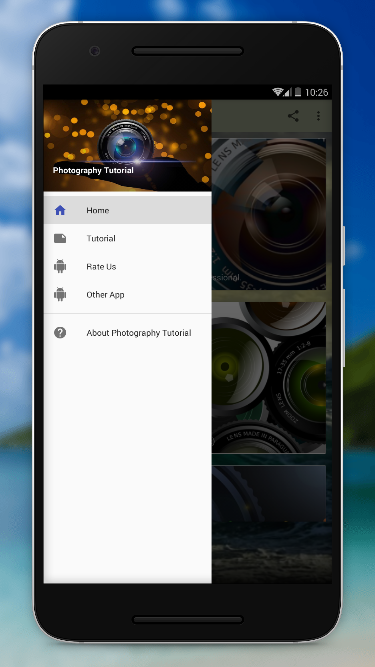Screen dimensions: 375x667
Task: Open the top brown lens thumbnail
Action: 269,214
